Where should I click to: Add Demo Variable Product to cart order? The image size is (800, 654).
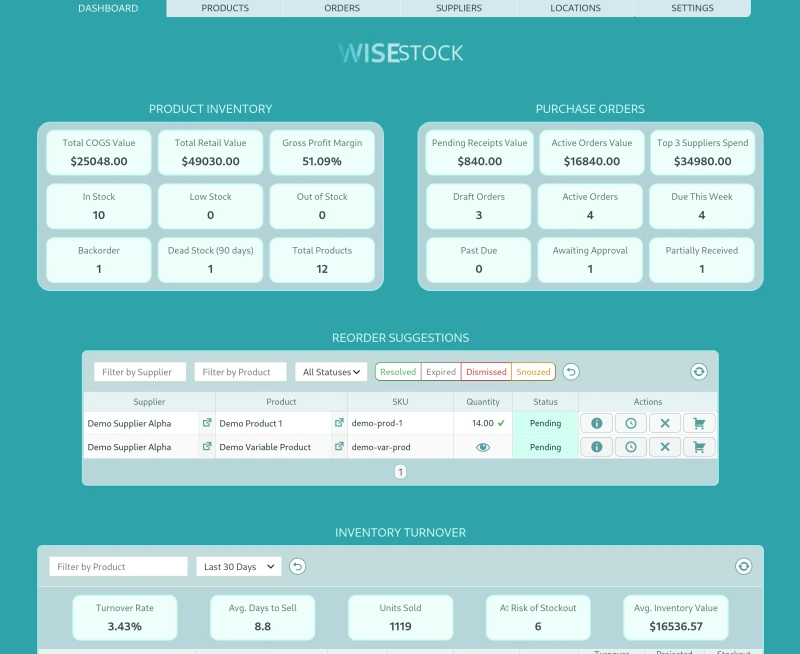(x=699, y=447)
